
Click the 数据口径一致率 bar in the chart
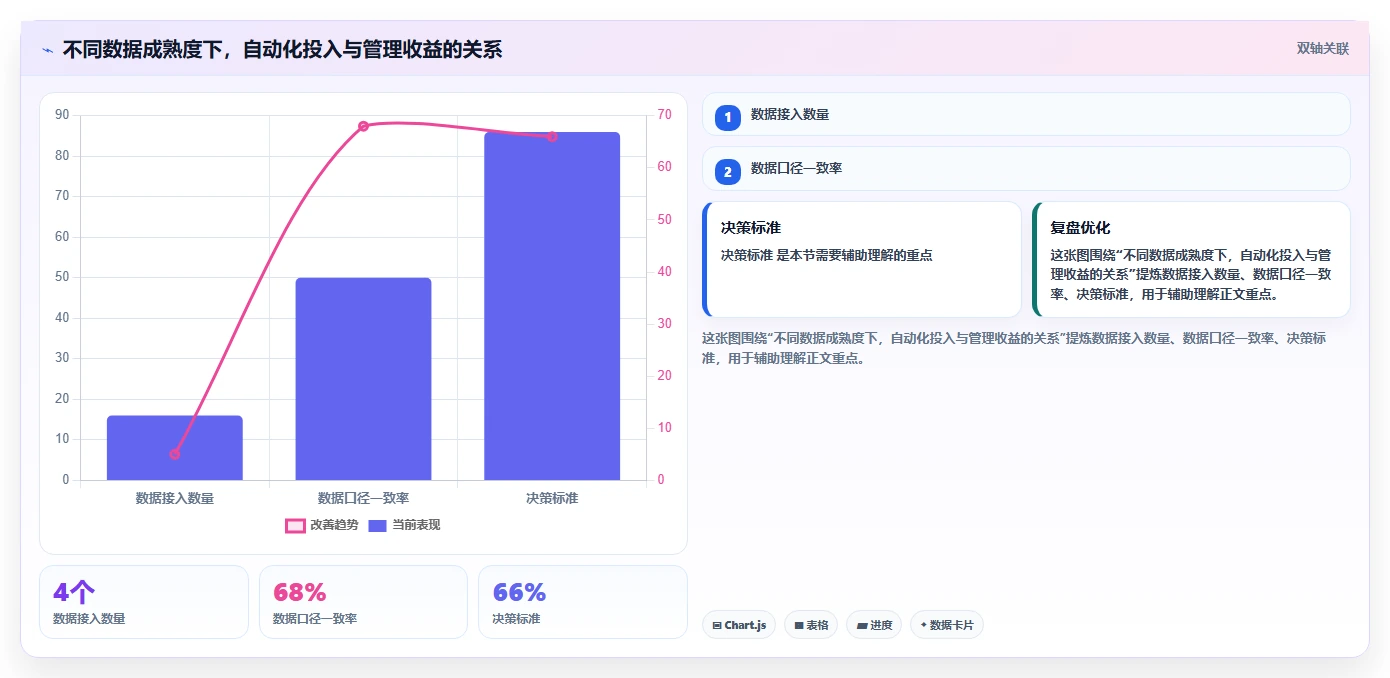(363, 379)
